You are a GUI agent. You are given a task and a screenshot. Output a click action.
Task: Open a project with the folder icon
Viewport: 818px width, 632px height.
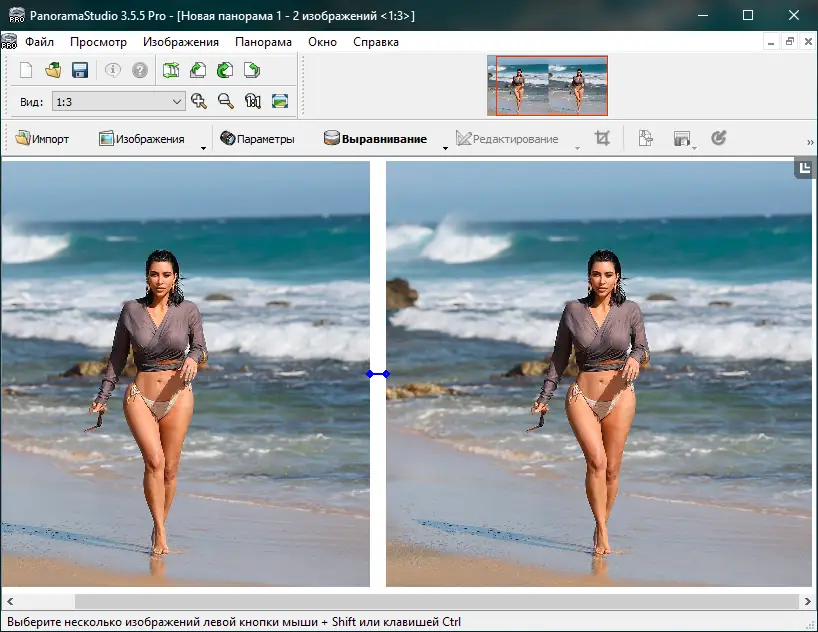click(53, 70)
